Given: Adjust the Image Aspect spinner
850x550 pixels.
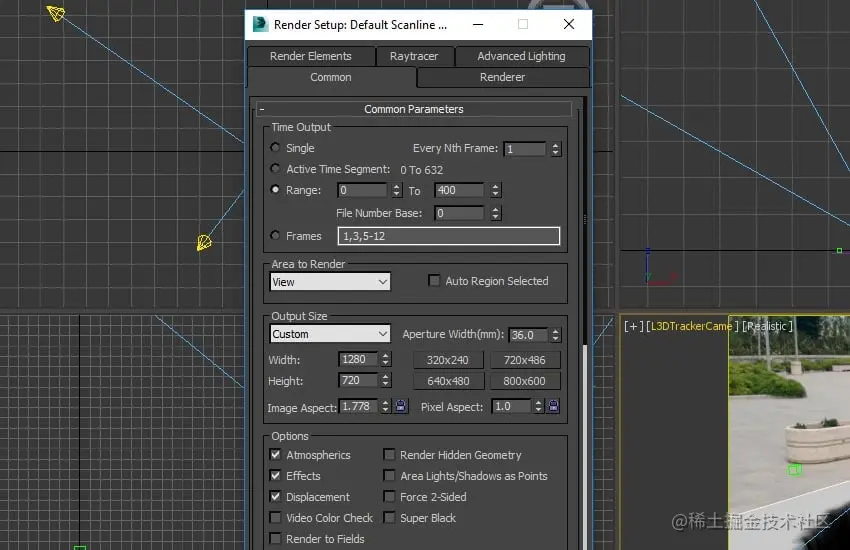Looking at the screenshot, I should (385, 406).
